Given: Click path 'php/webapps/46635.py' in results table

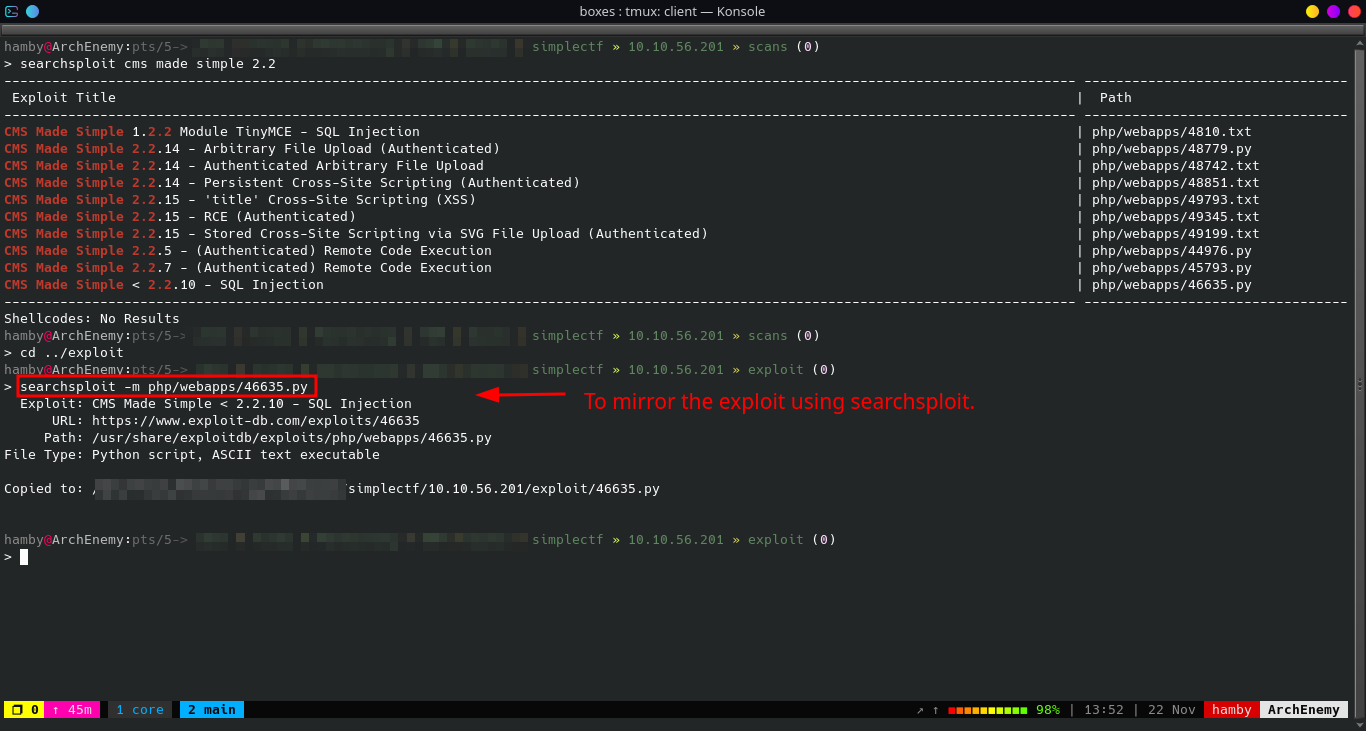Looking at the screenshot, I should [1172, 284].
